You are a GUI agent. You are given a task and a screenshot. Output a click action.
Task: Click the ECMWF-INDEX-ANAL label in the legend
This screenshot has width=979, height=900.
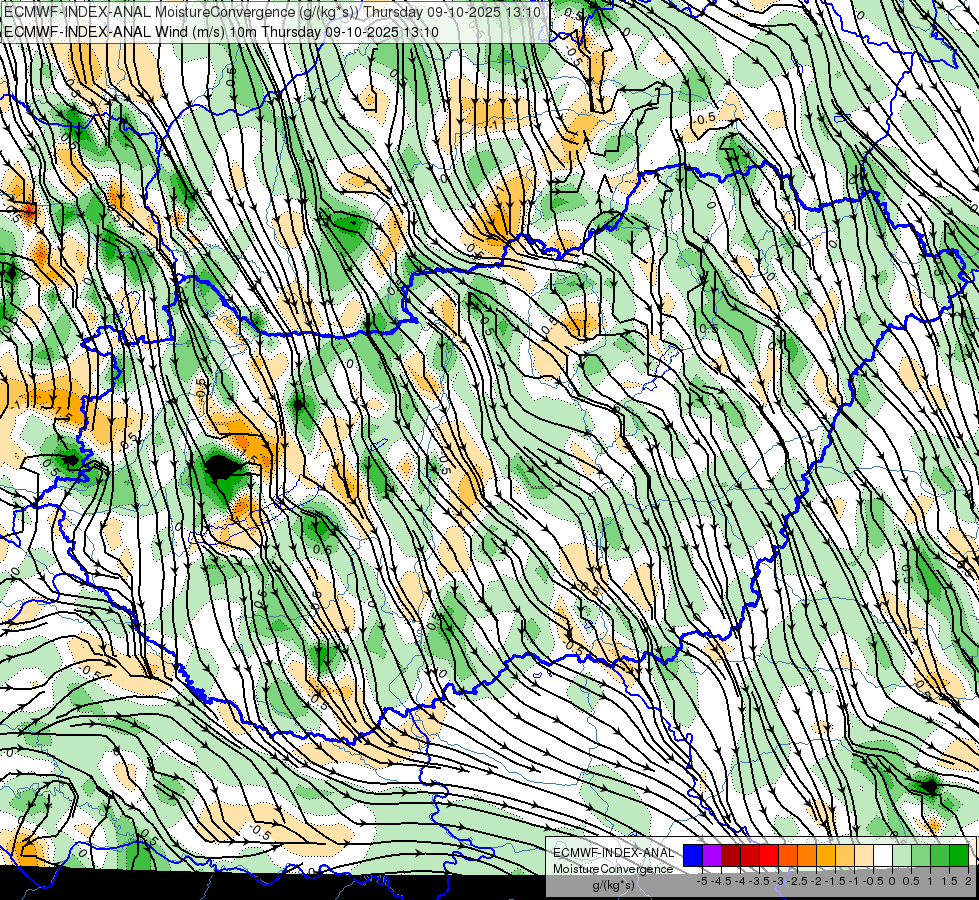tap(613, 853)
